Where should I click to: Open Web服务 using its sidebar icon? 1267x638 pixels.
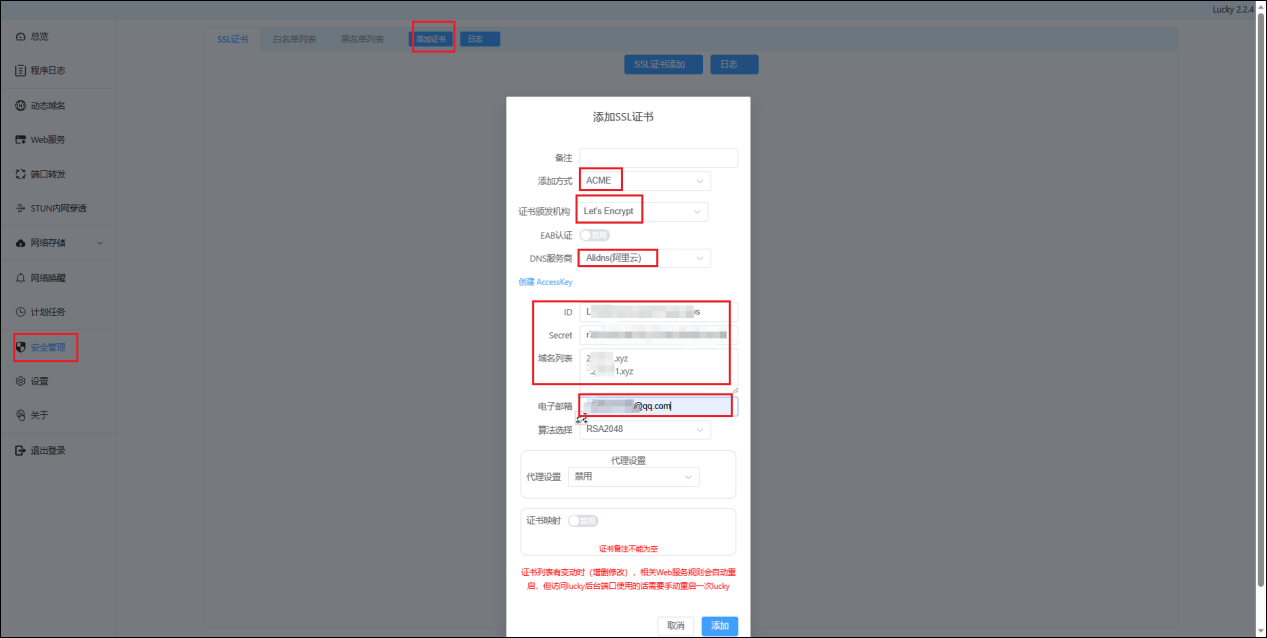coord(21,140)
